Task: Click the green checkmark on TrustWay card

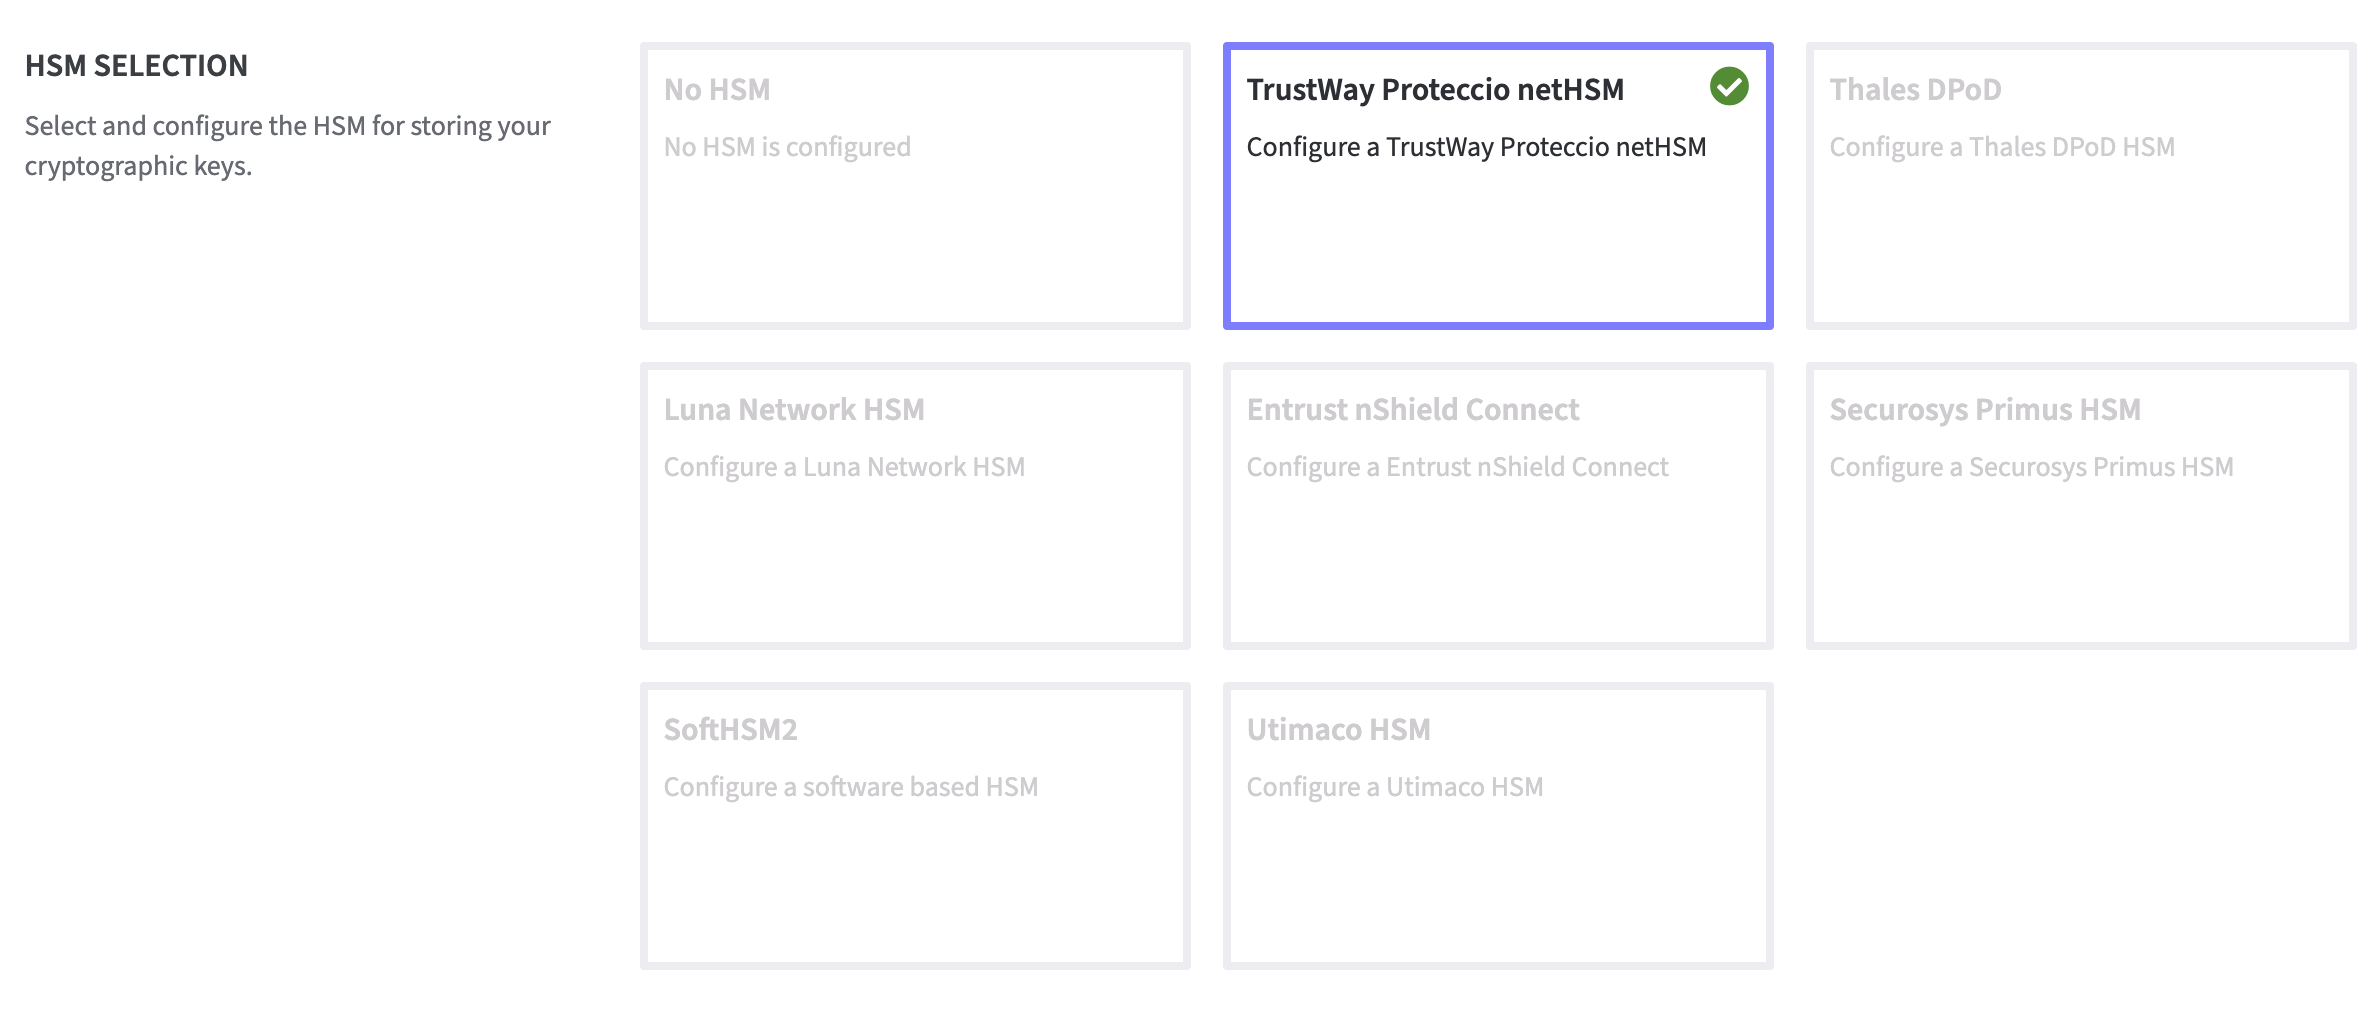Action: tap(1729, 87)
